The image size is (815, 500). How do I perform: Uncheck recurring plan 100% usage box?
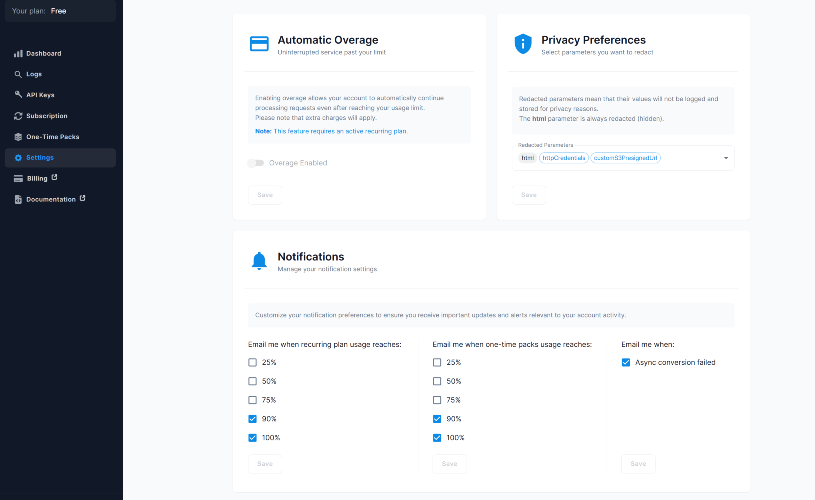pyautogui.click(x=253, y=438)
